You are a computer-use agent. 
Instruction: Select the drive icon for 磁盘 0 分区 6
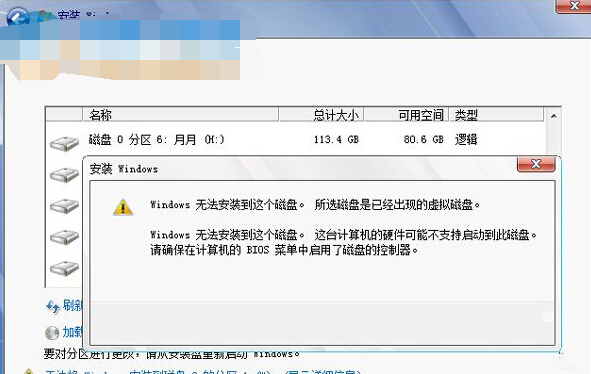pos(64,143)
